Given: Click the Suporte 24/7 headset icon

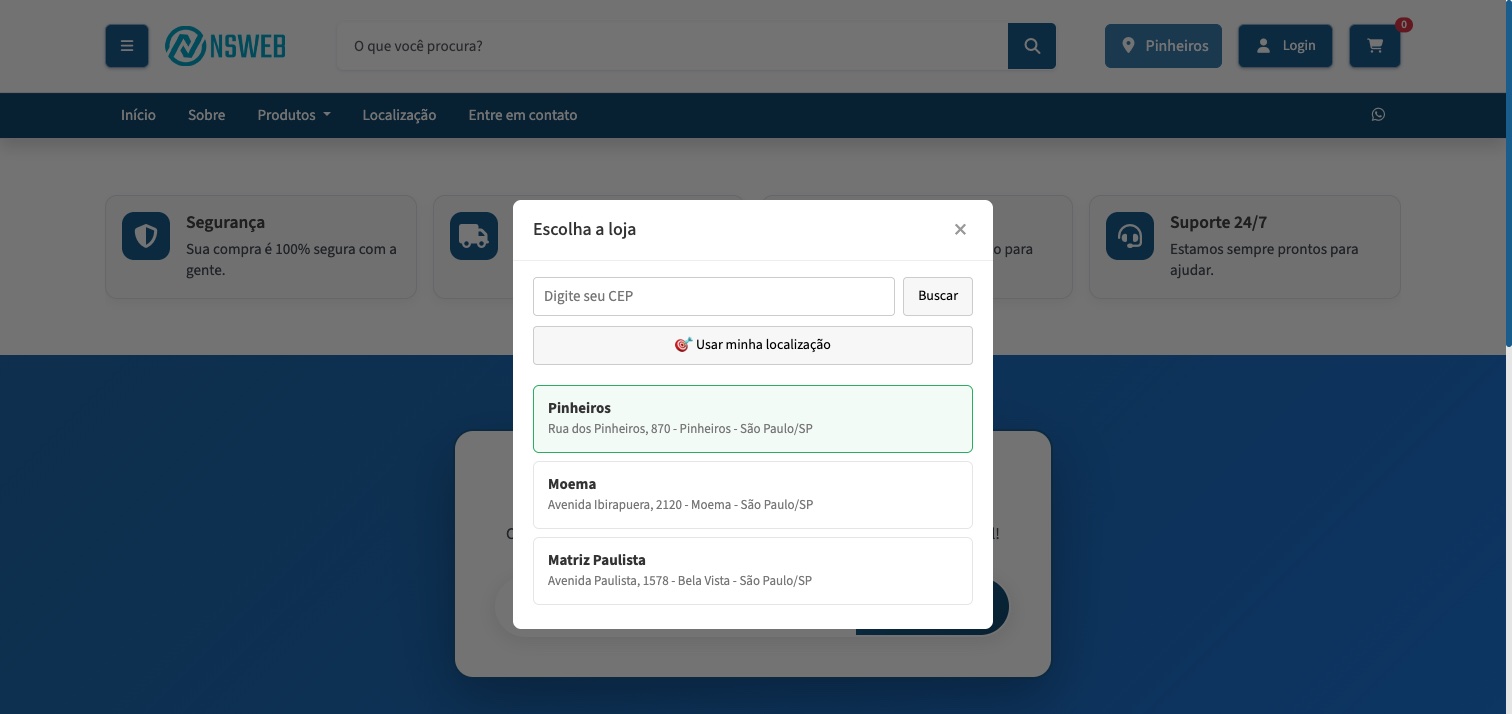Looking at the screenshot, I should coord(1130,236).
